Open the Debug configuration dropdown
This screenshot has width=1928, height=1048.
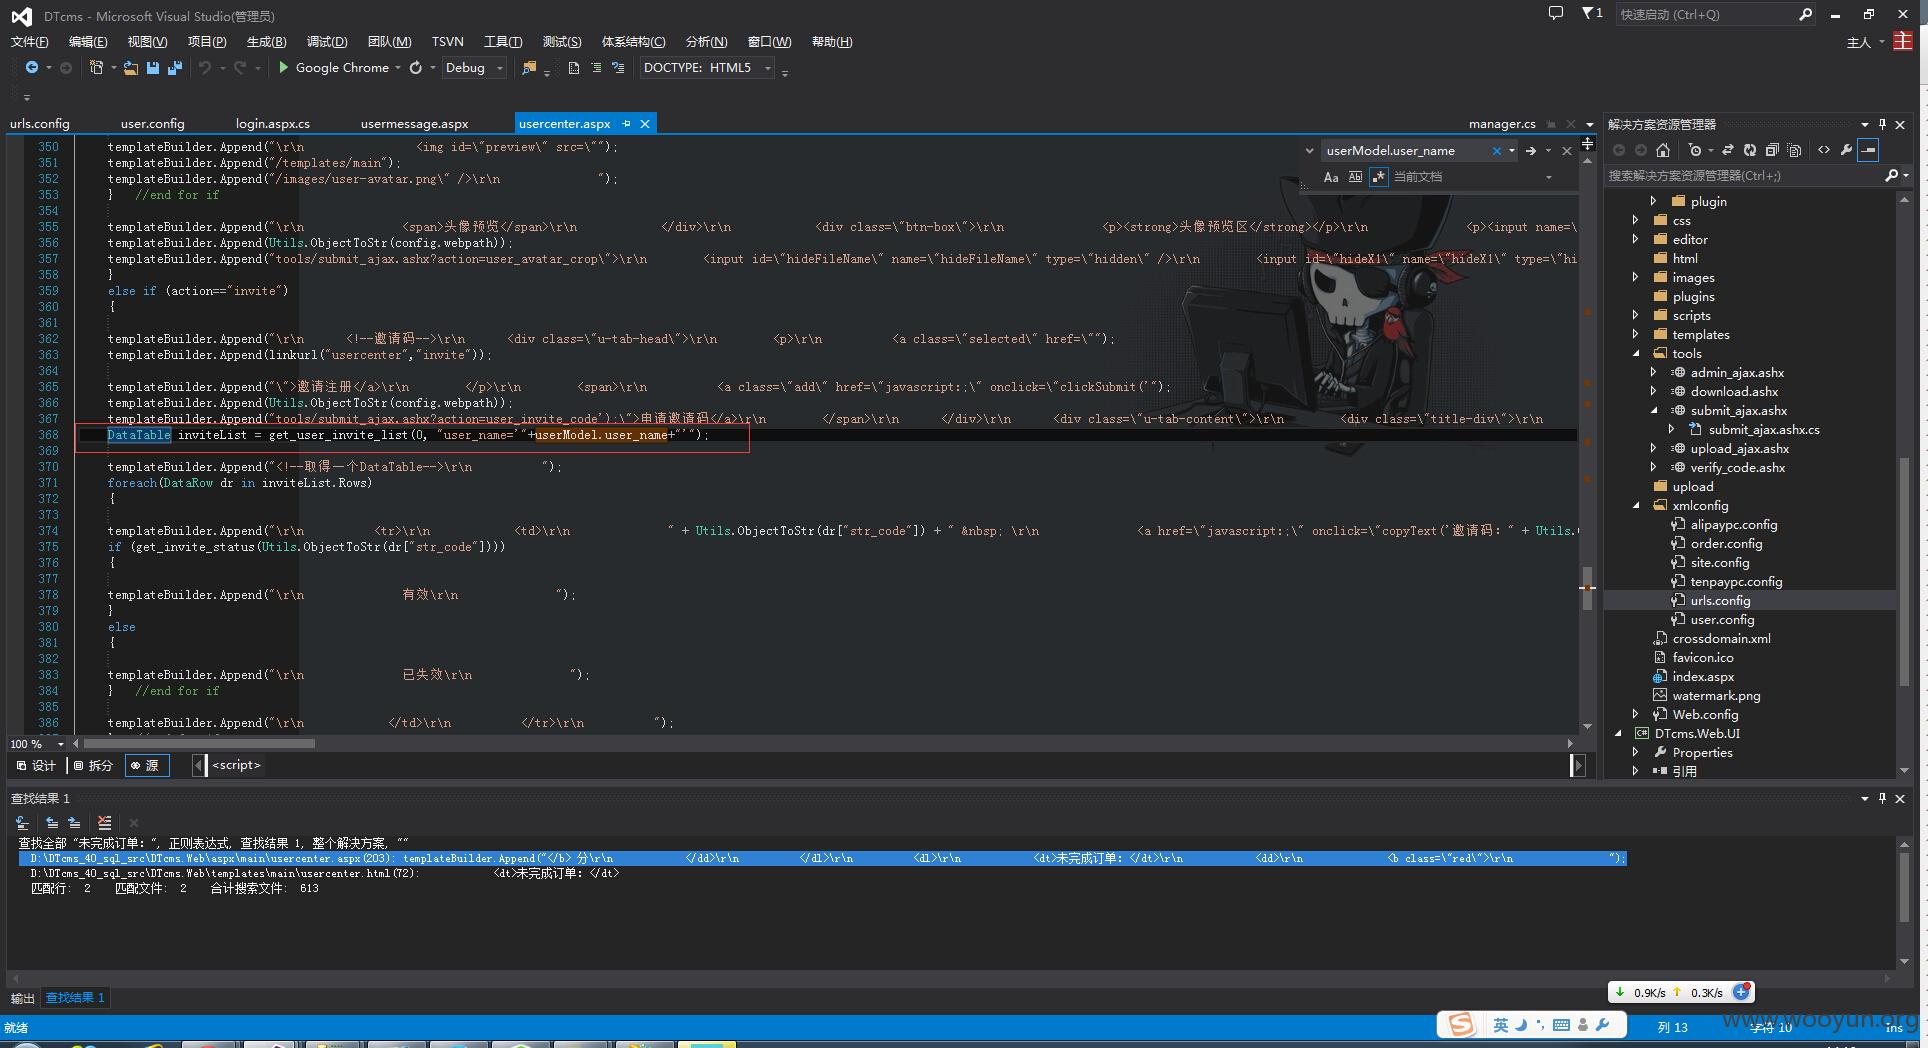pyautogui.click(x=500, y=68)
